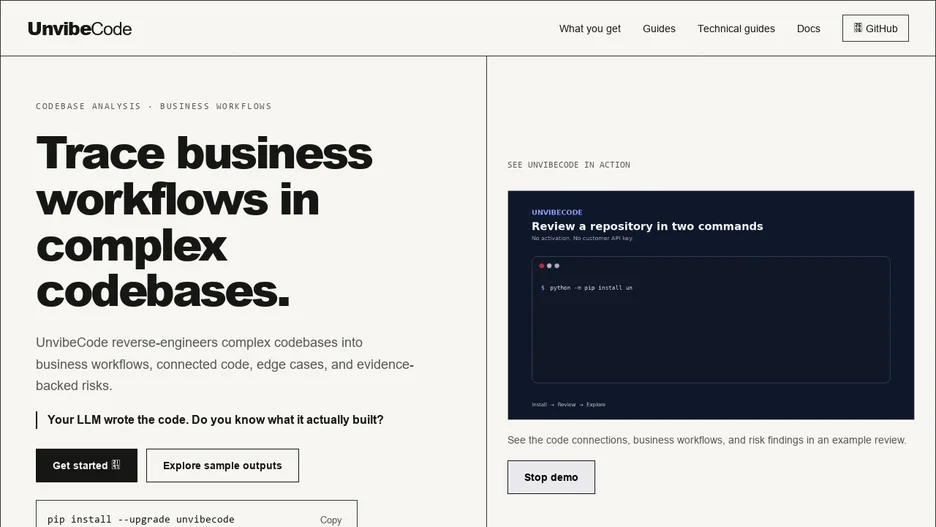Image resolution: width=936 pixels, height=527 pixels.
Task: Open the 'What you get' nav item
Action: [590, 29]
